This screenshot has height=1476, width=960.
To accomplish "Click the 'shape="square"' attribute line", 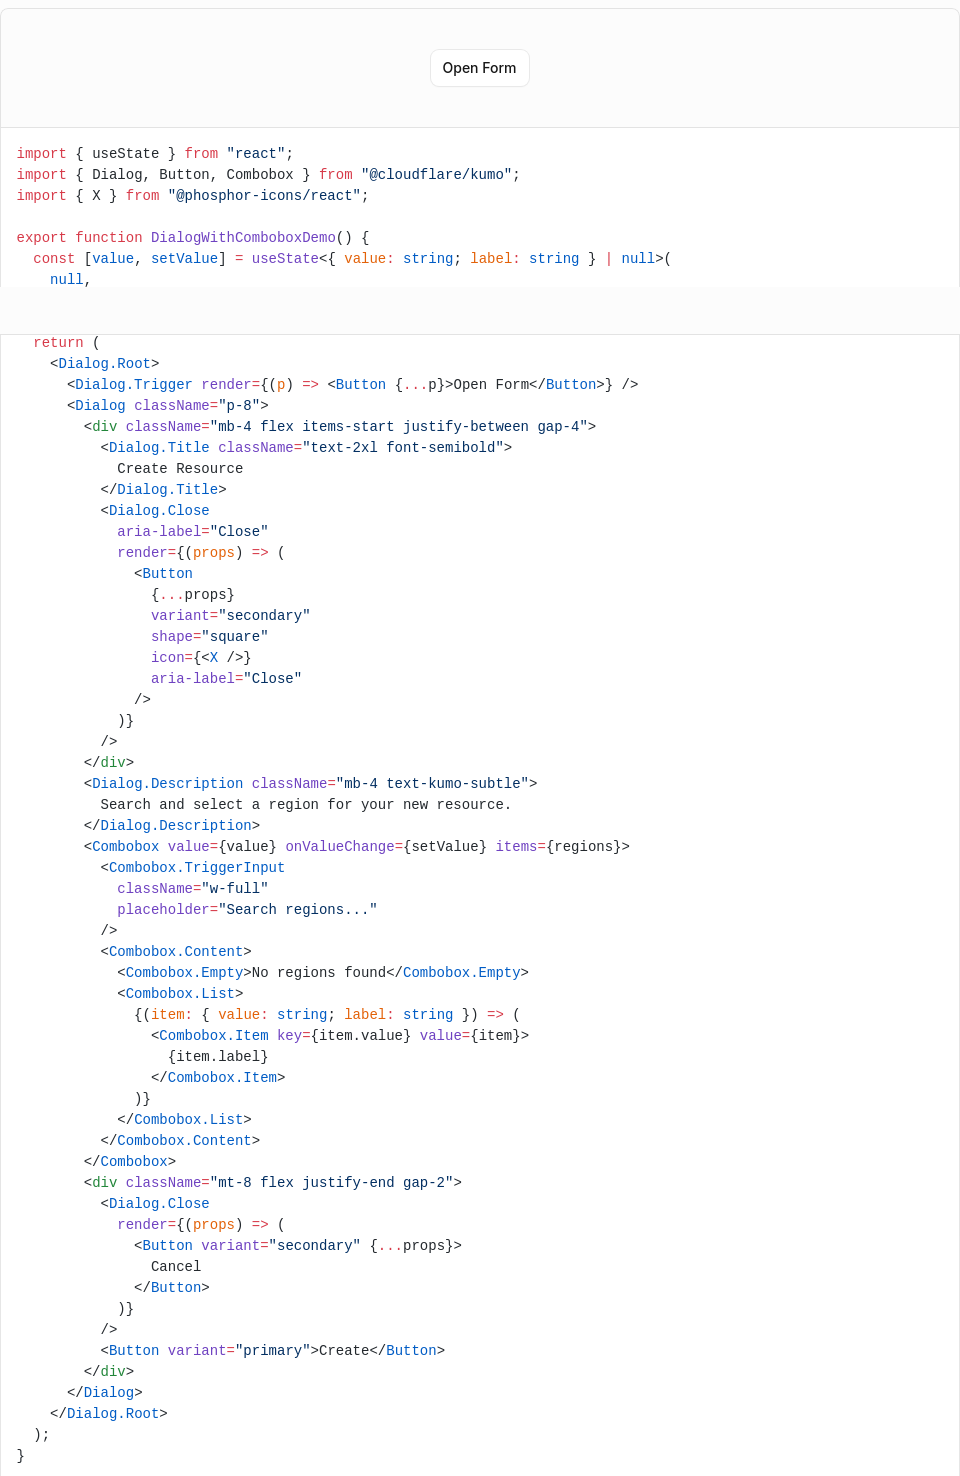I will coord(210,636).
